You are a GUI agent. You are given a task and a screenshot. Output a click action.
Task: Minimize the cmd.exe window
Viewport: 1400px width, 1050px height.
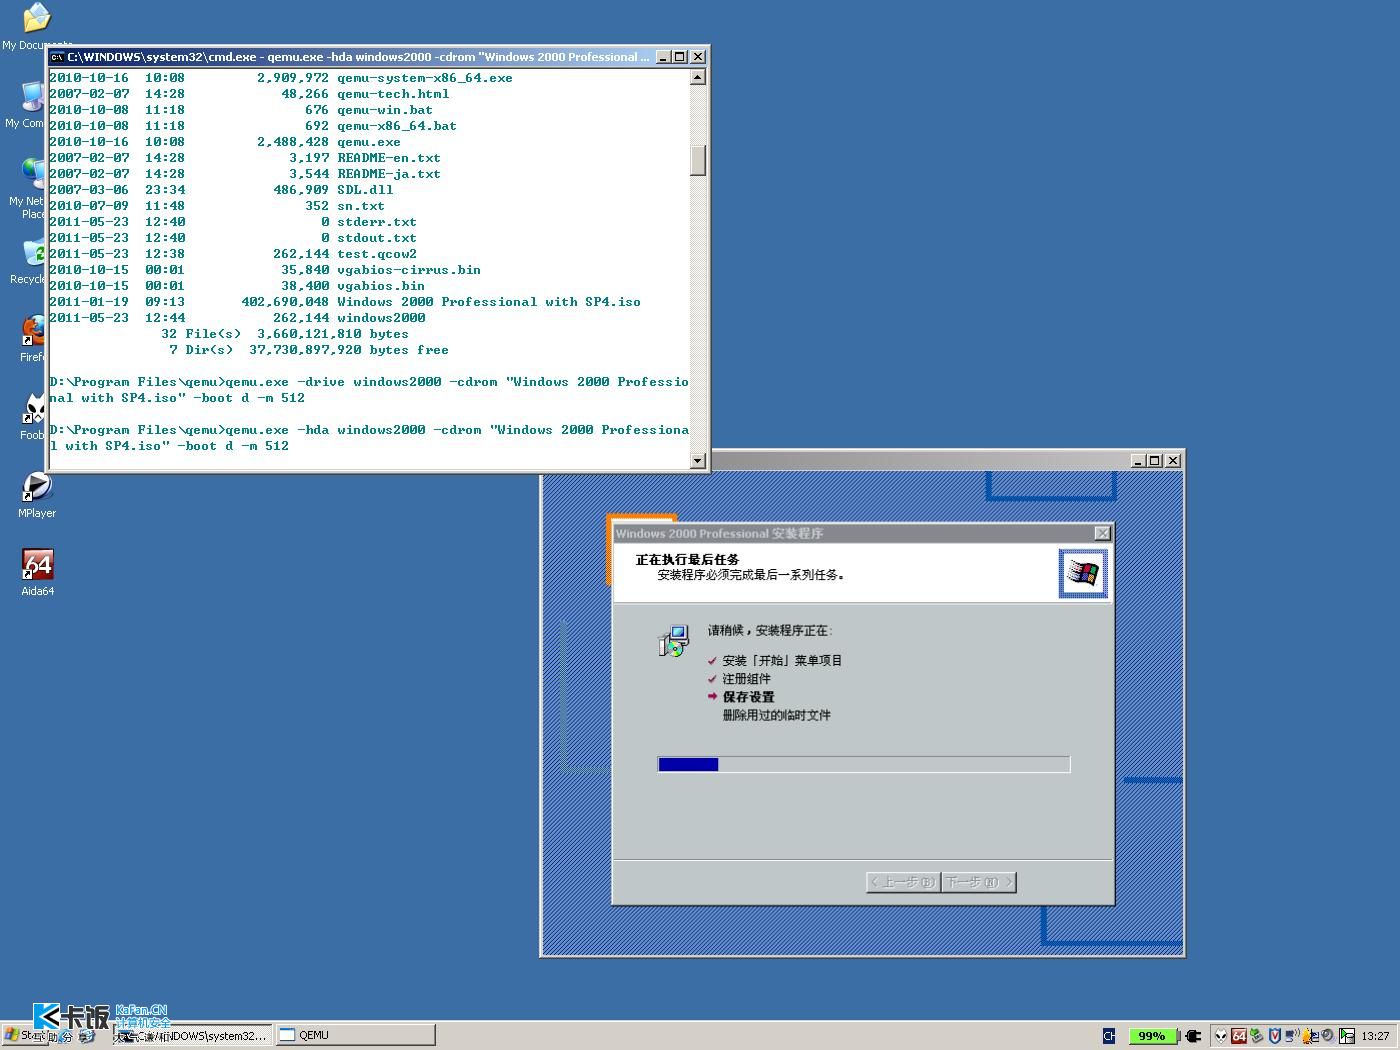click(x=662, y=57)
